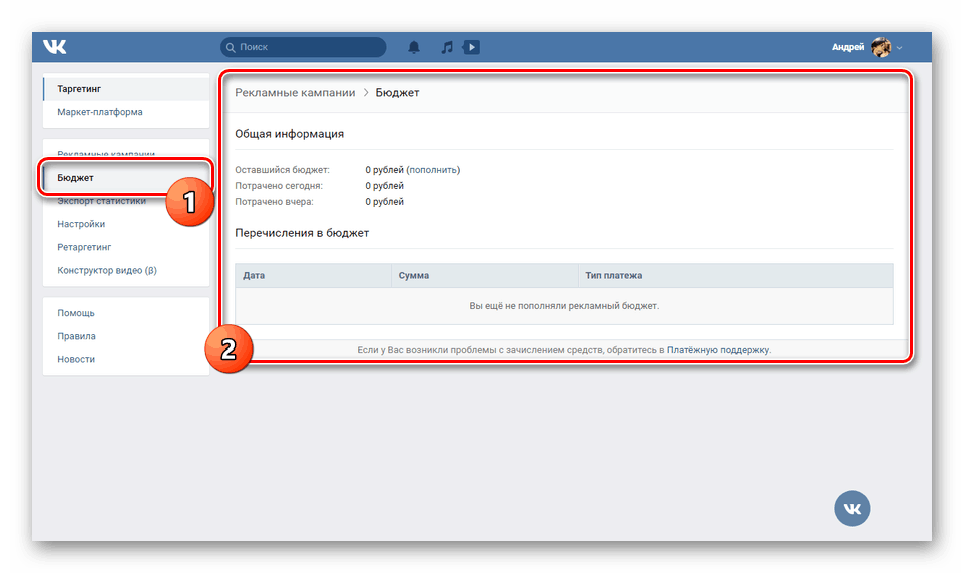Click the Бюджет breadcrumb title
This screenshot has width=964, height=573.
tap(397, 92)
